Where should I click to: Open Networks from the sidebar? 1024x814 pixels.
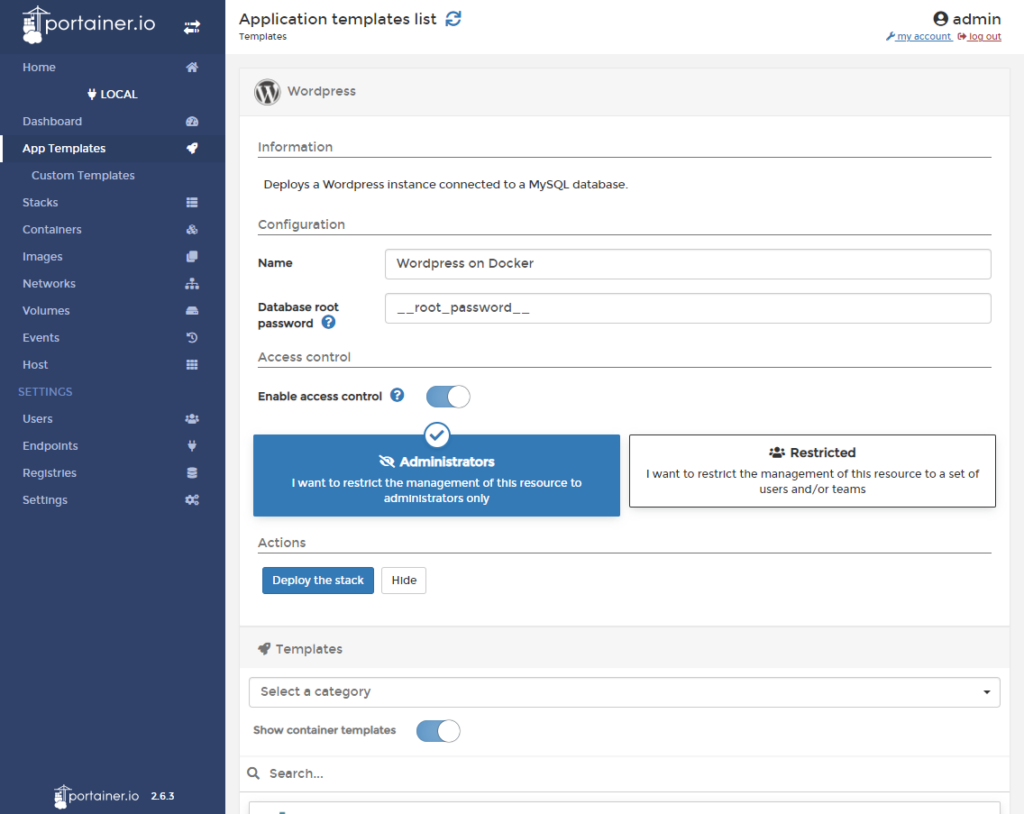click(x=49, y=284)
